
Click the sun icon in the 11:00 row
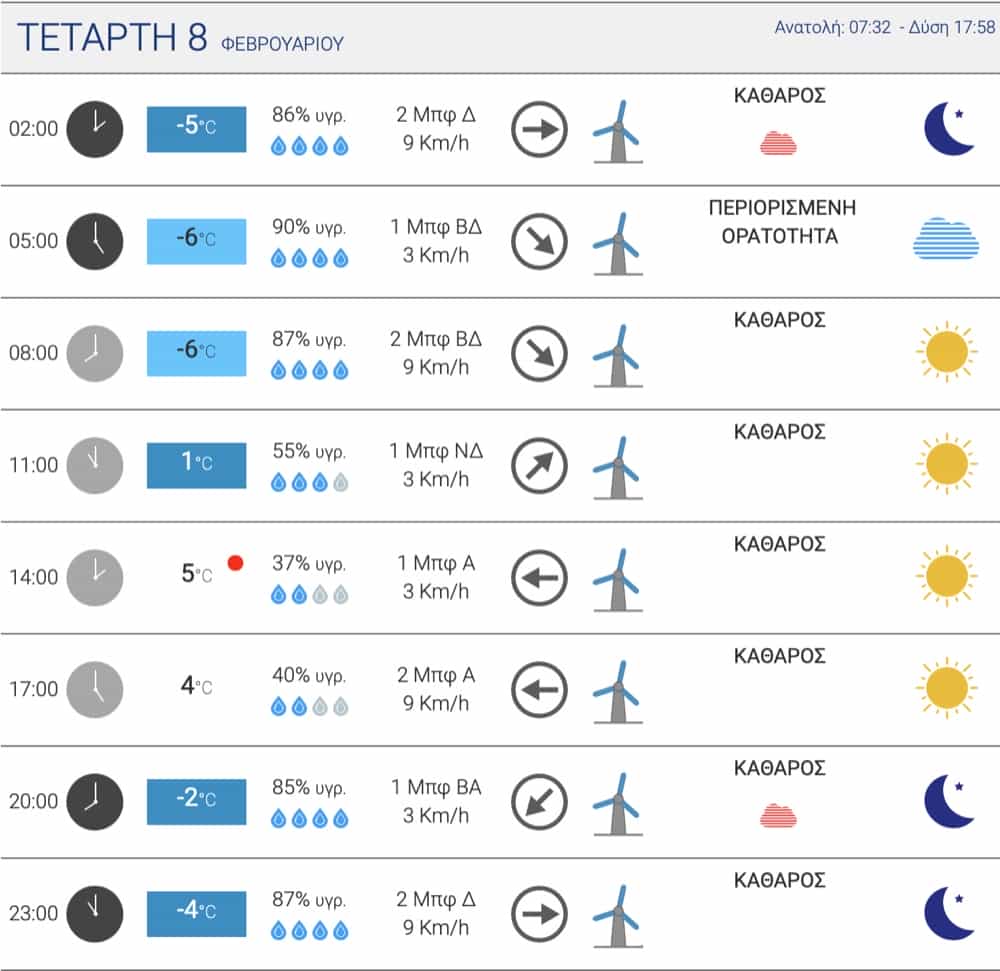[946, 464]
